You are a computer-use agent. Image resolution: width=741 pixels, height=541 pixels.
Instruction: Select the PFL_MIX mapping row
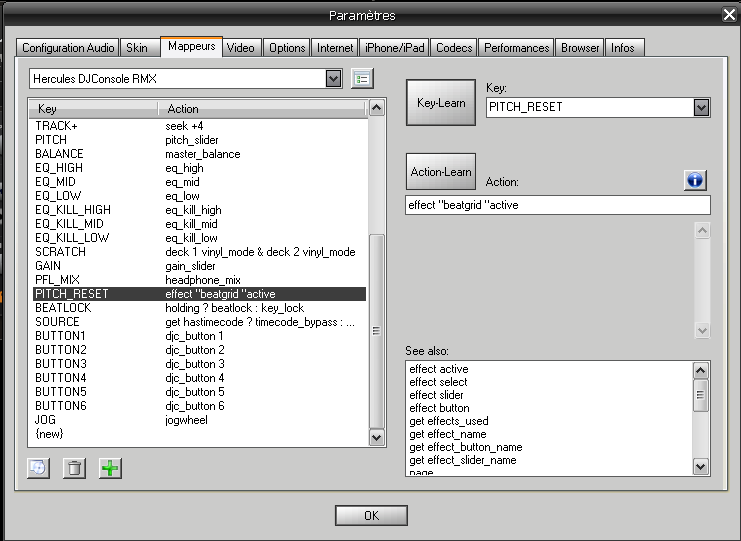coord(199,280)
